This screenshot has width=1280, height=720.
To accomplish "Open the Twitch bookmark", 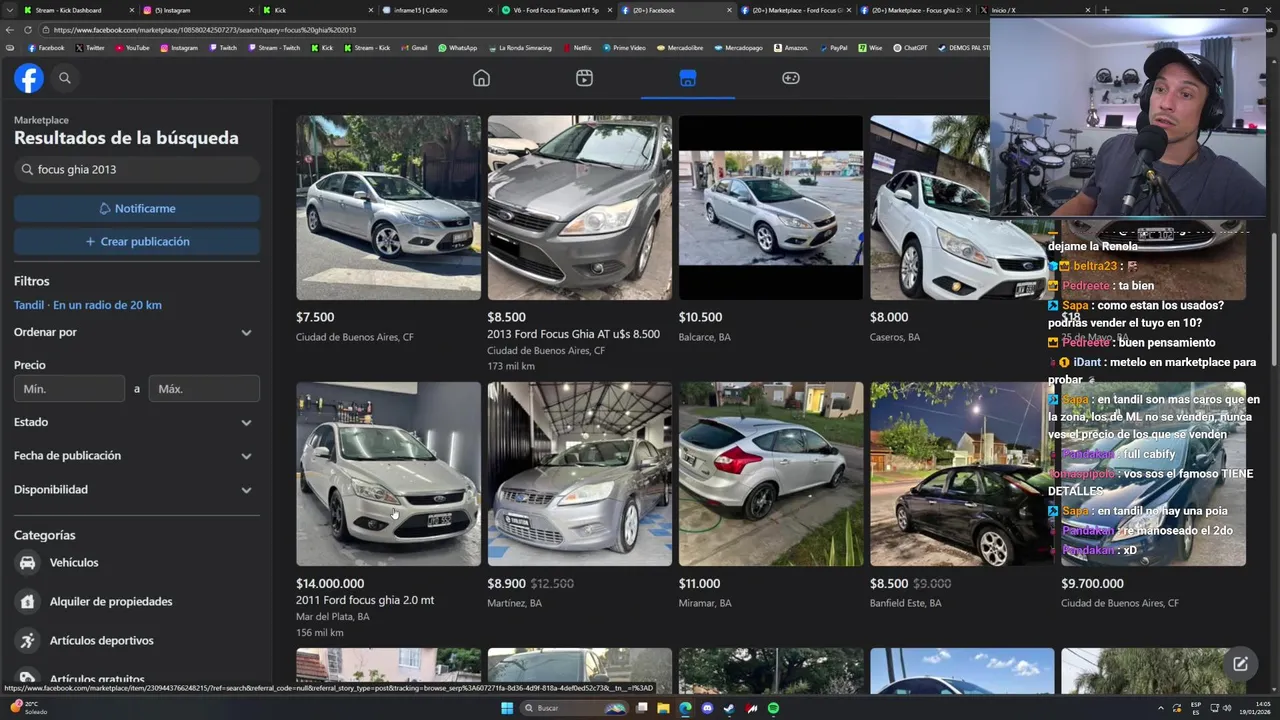I will point(223,48).
